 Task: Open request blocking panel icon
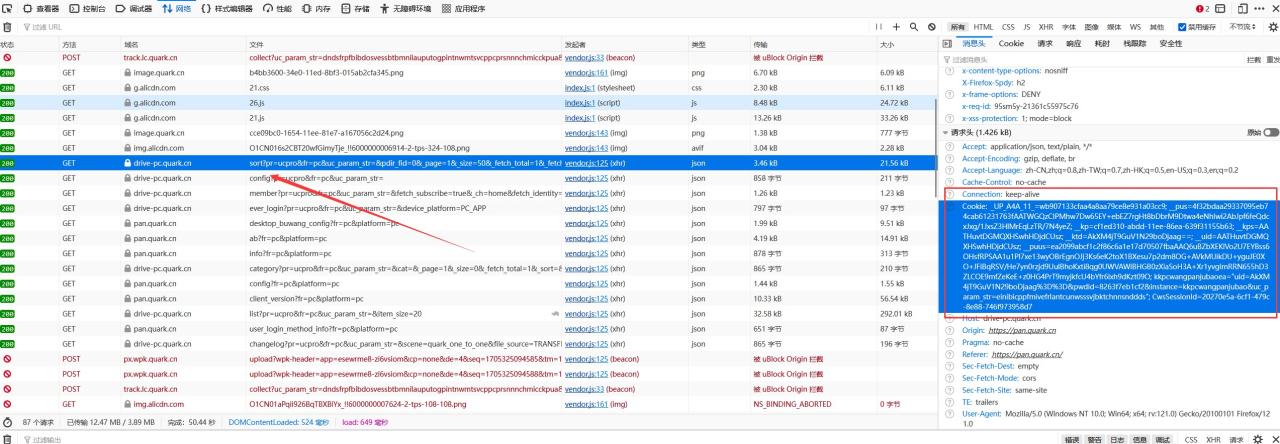(932, 27)
